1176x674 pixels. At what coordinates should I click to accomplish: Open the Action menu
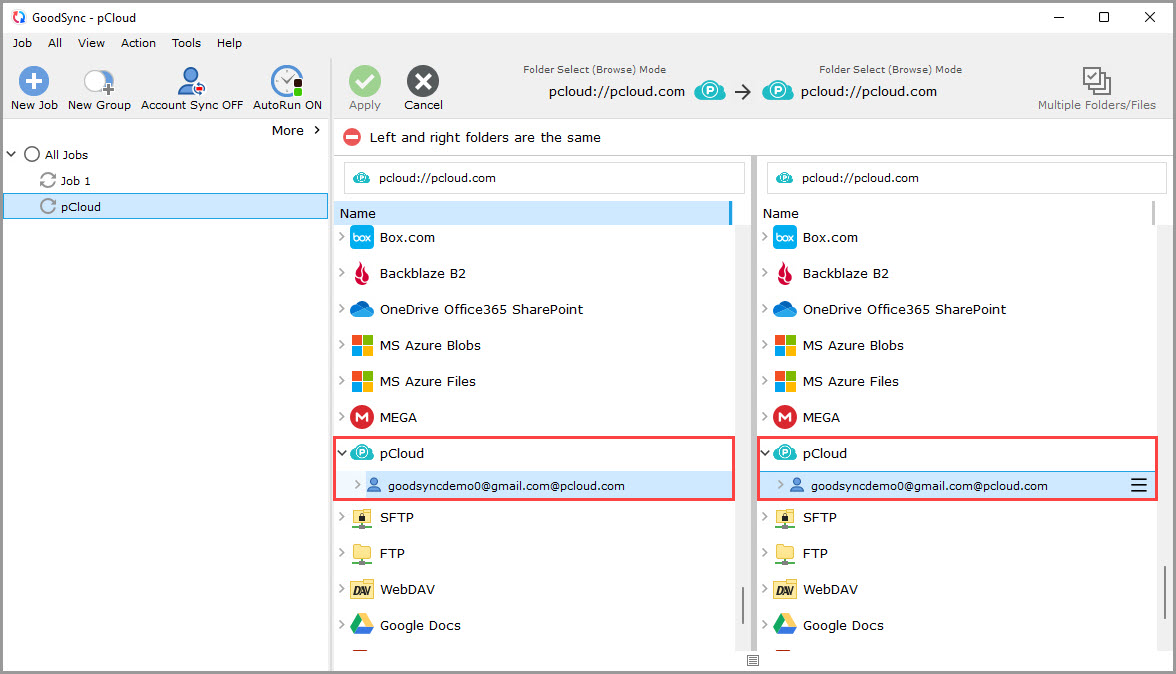click(x=138, y=43)
